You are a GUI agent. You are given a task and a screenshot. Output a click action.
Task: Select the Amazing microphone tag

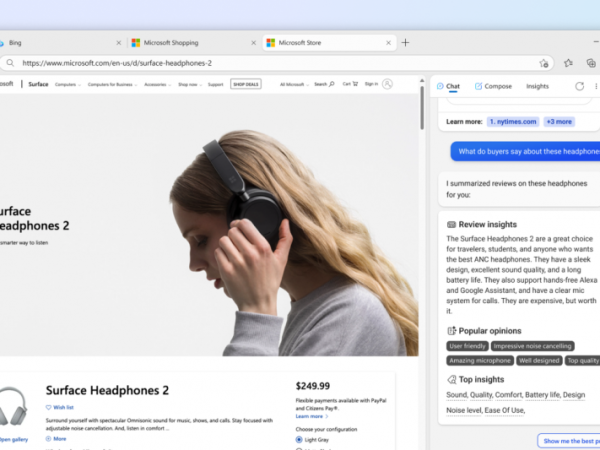(x=480, y=360)
